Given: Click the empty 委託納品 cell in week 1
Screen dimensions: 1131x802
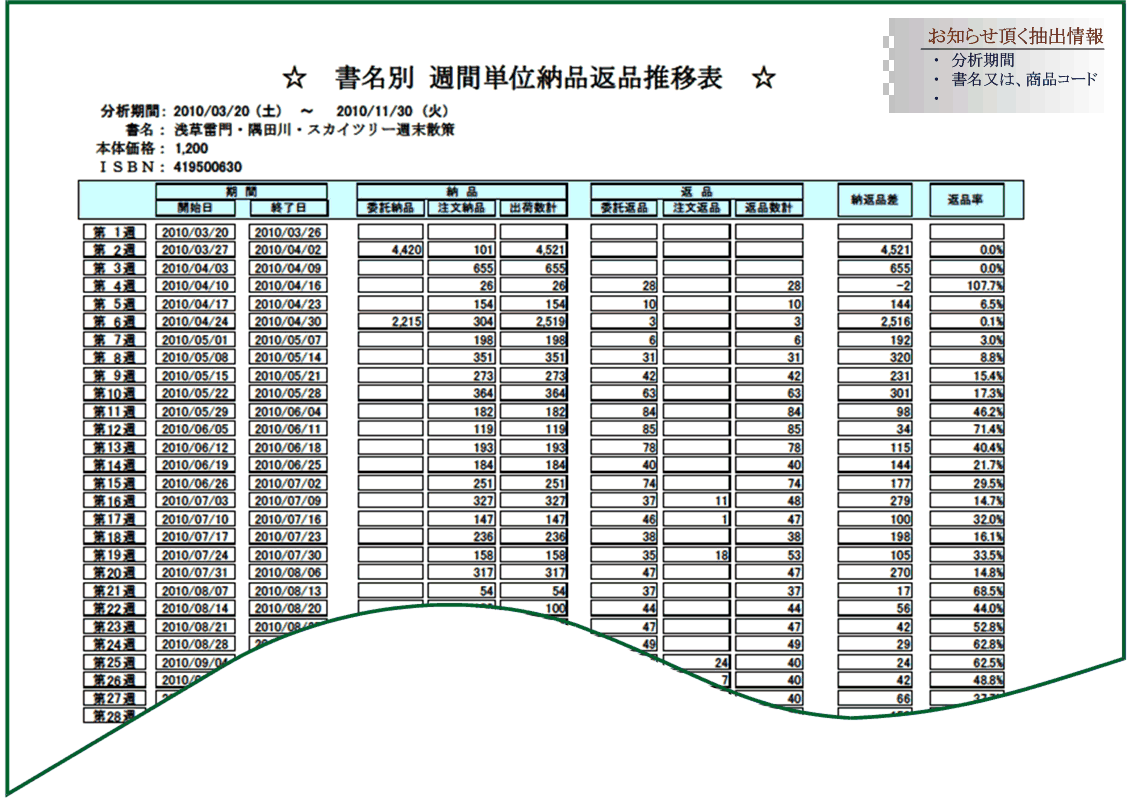Looking at the screenshot, I should pos(390,232).
